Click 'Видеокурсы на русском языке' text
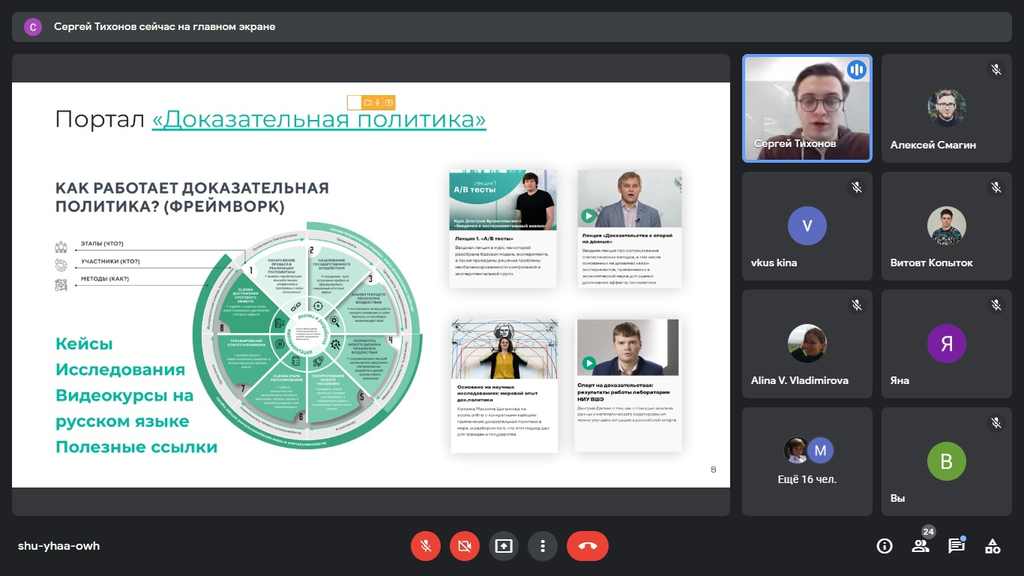This screenshot has width=1024, height=576. 124,408
